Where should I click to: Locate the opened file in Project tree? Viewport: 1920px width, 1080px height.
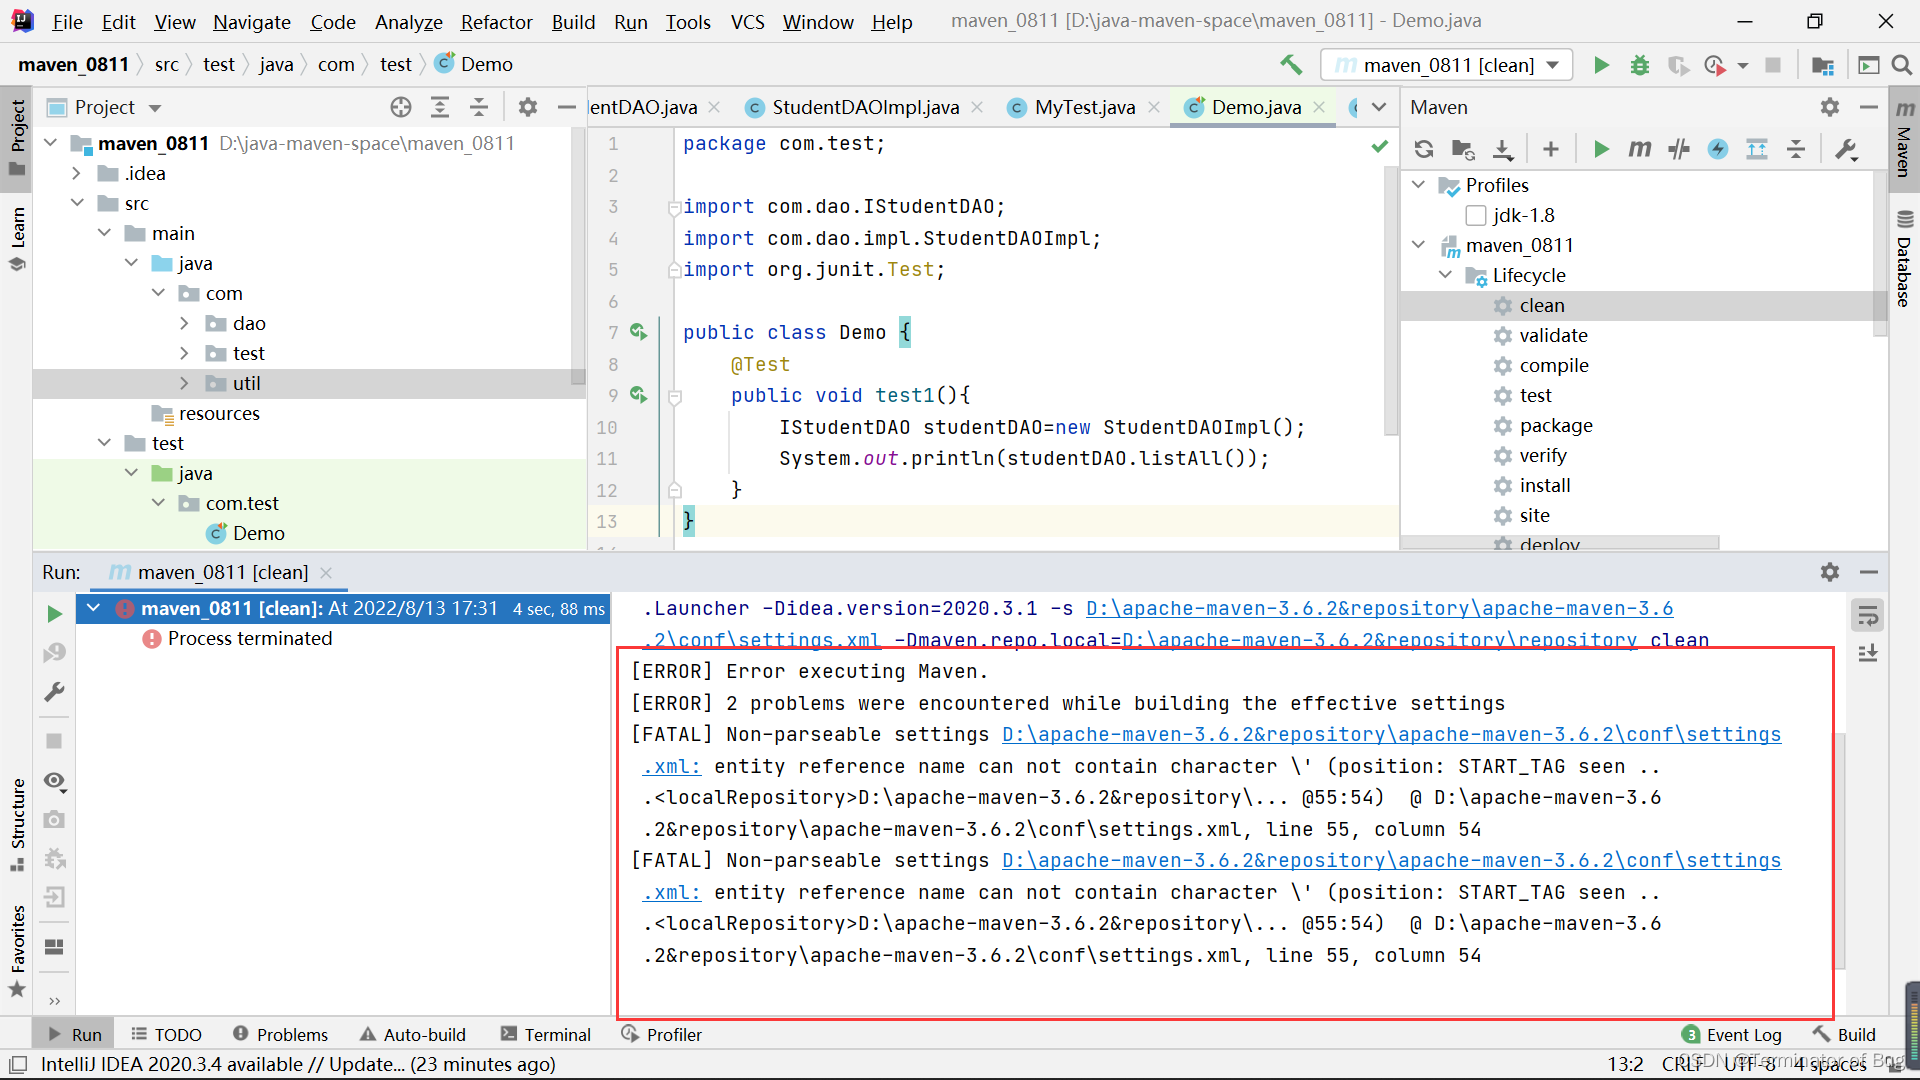(401, 107)
